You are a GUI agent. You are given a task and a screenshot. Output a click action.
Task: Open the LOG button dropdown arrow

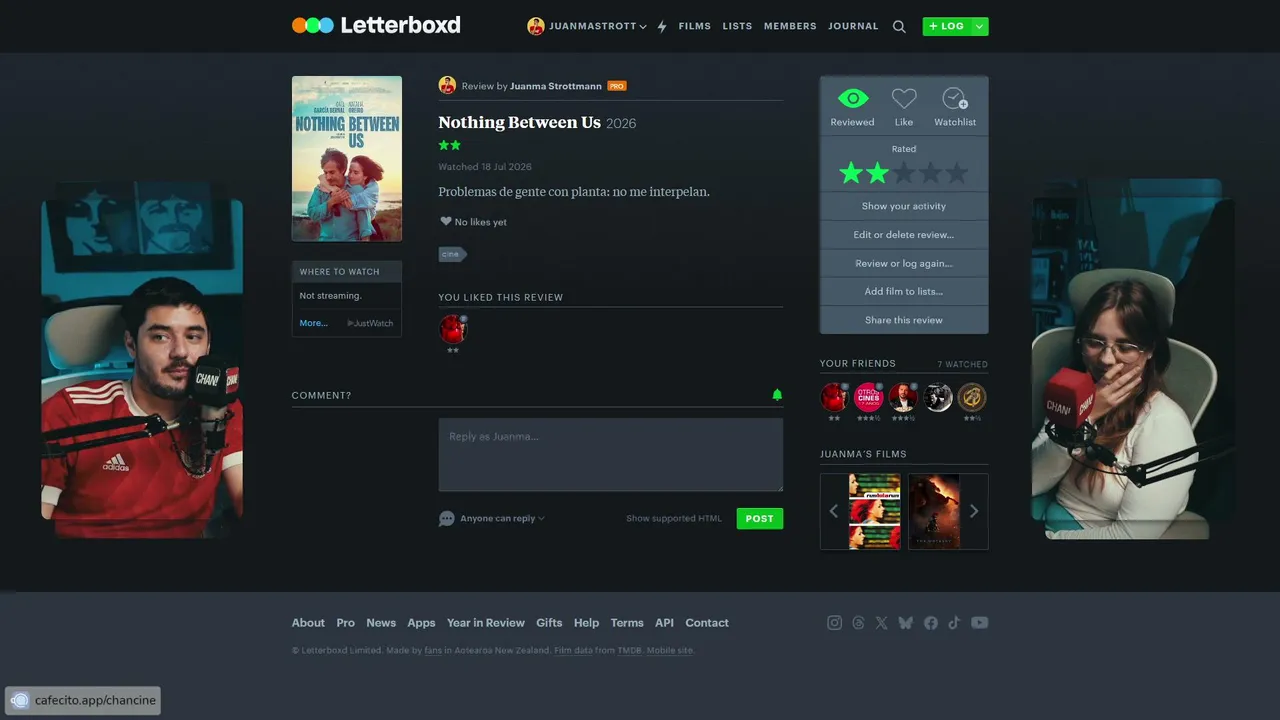[x=980, y=26]
